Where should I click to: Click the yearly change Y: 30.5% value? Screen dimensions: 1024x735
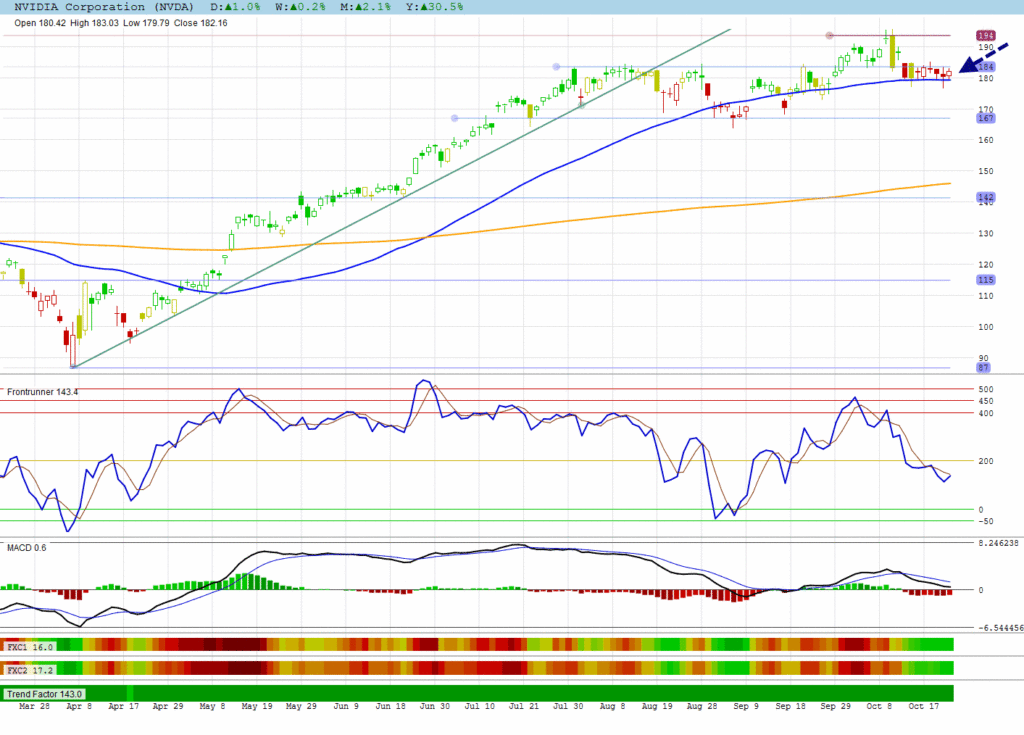[441, 6]
